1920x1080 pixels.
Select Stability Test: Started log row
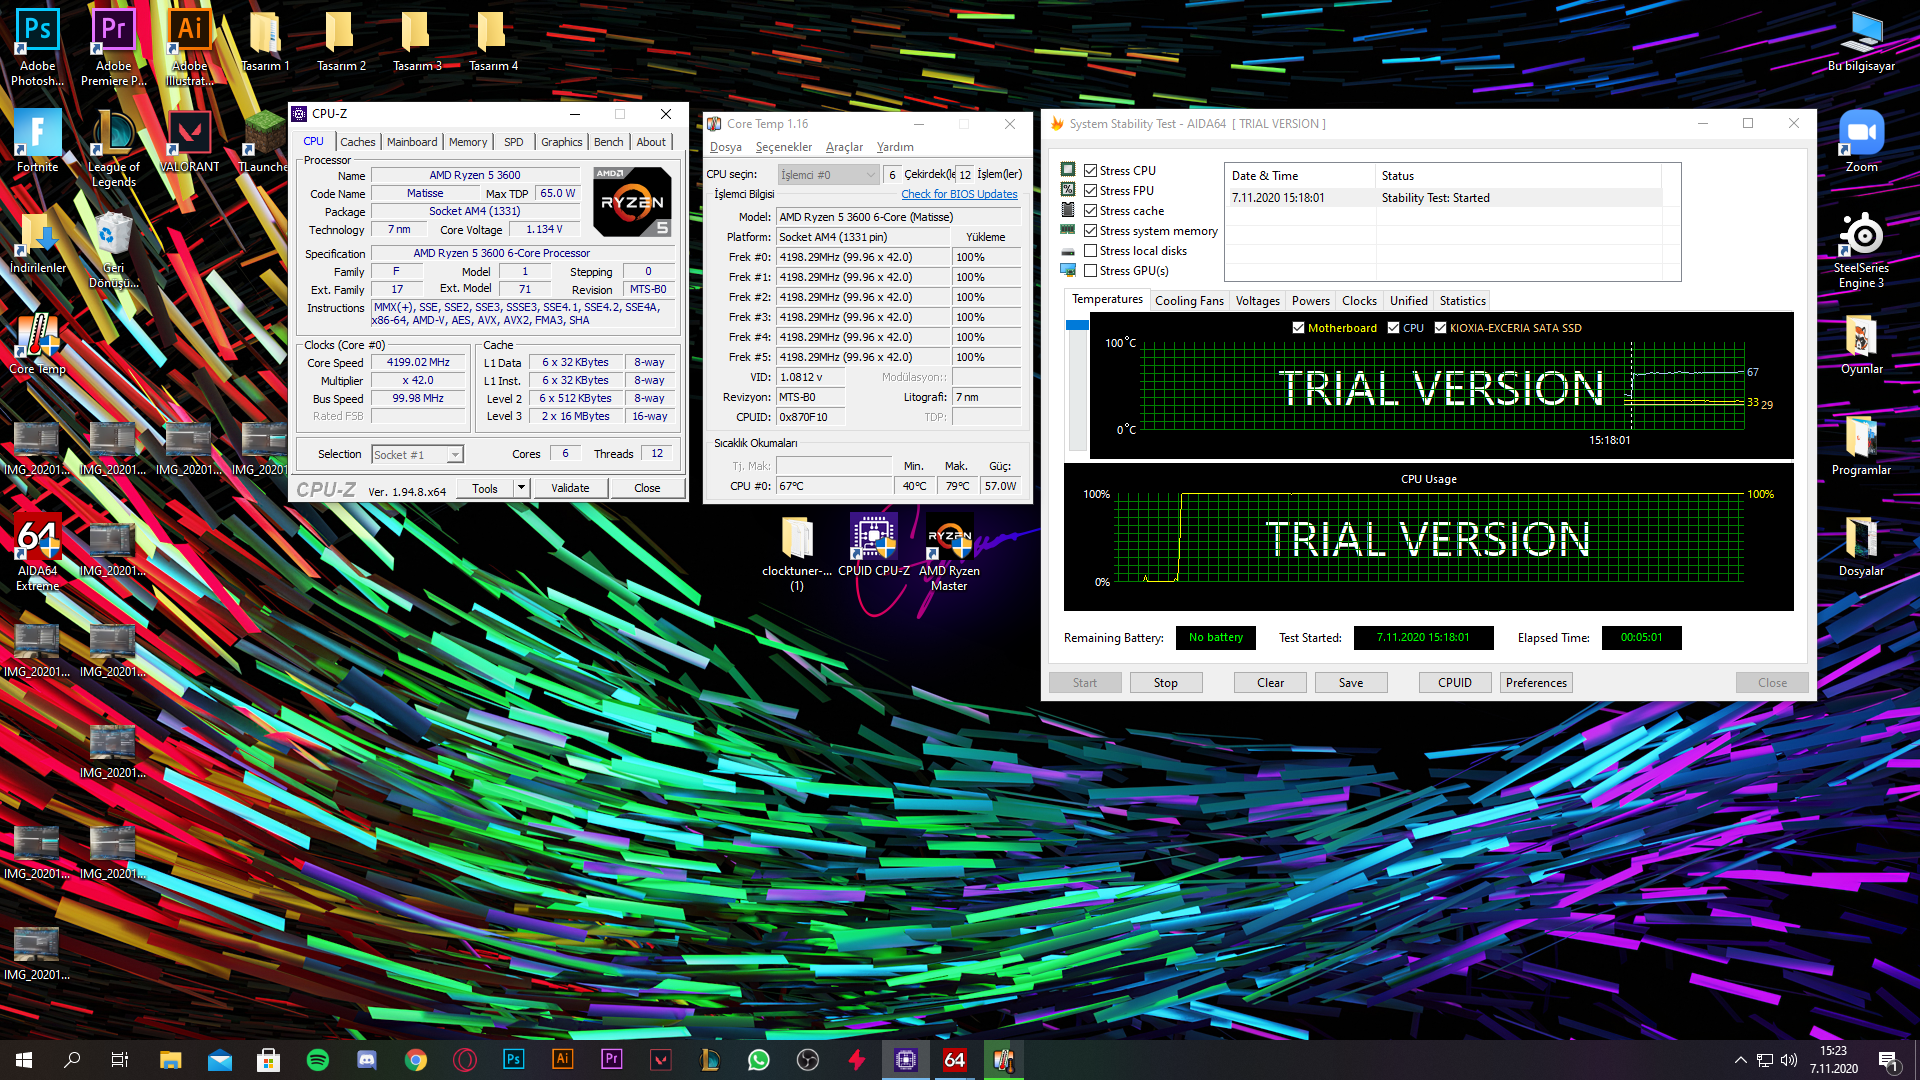pos(1445,198)
